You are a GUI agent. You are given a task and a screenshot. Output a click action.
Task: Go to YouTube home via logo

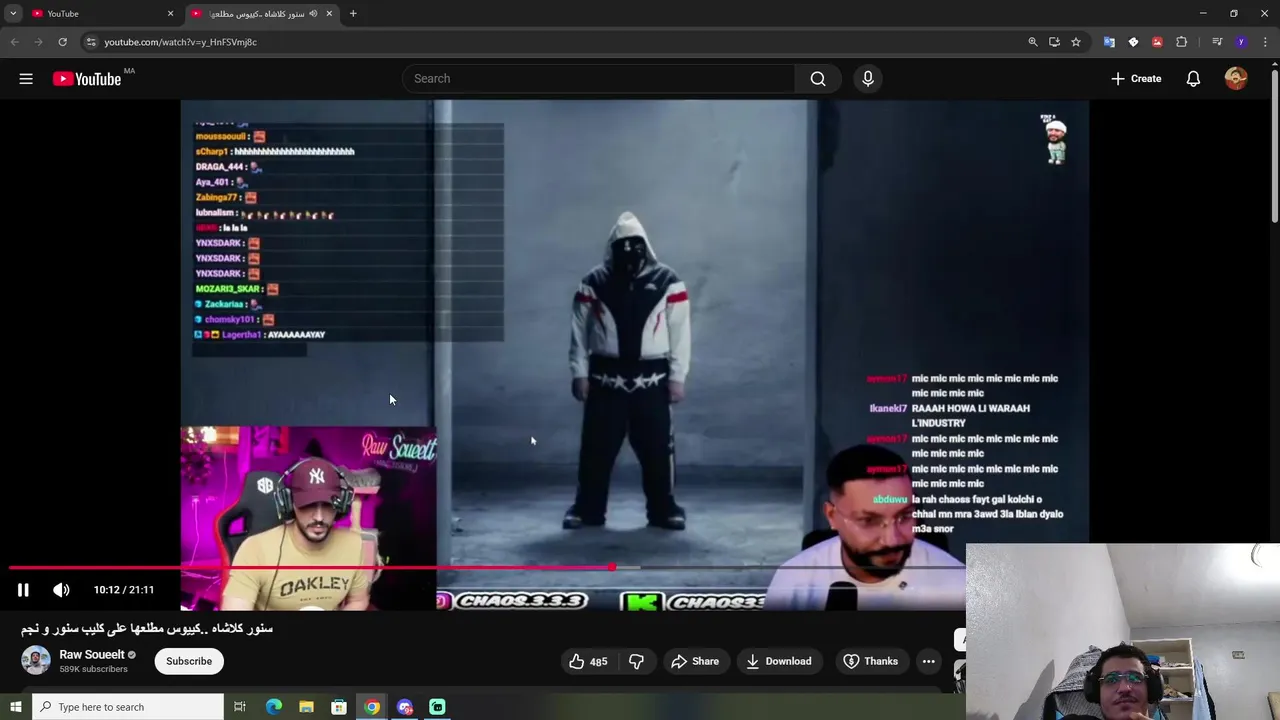[87, 79]
